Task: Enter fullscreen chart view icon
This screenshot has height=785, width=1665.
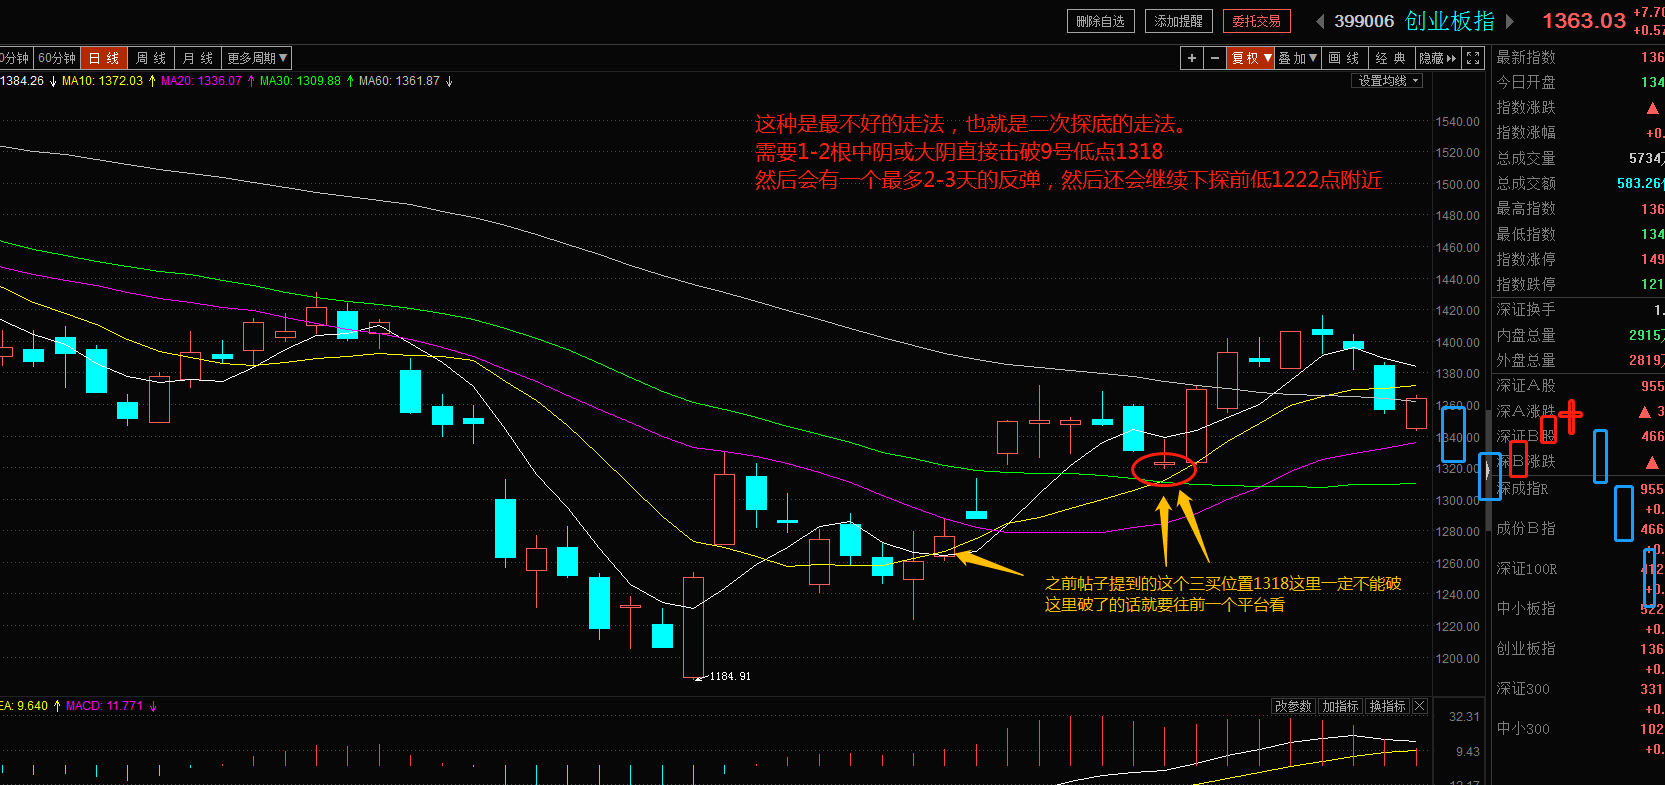Action: coord(1473,58)
